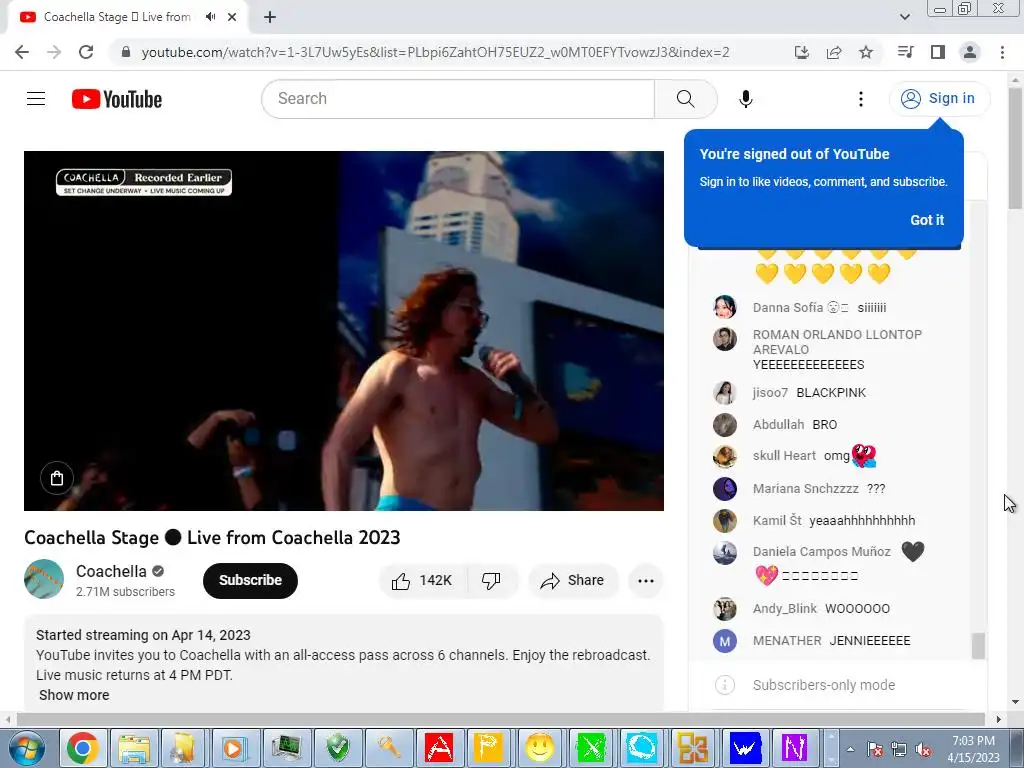Open the YouTube hamburger guide menu
This screenshot has height=768, width=1024.
36,99
